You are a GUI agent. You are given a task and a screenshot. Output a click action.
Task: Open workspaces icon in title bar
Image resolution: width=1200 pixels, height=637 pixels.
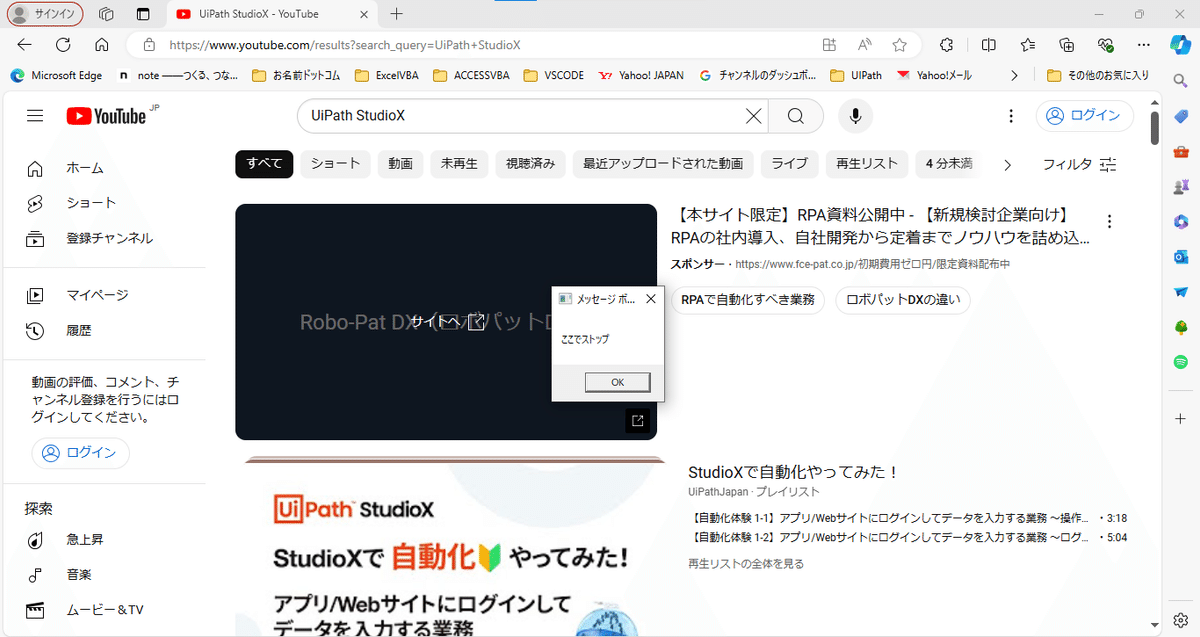[x=106, y=14]
